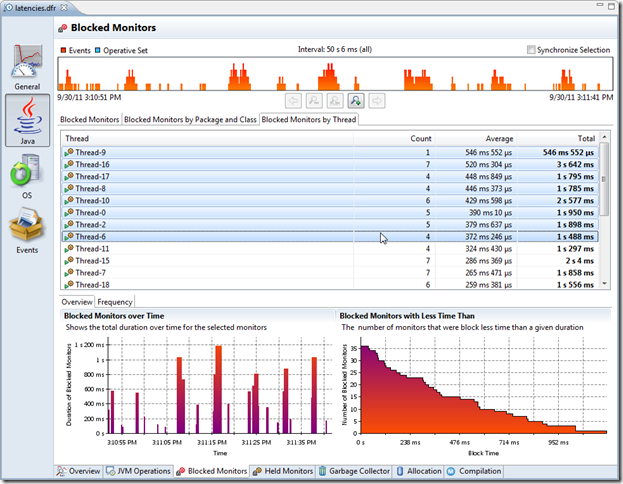
Task: Select the Java tab group icon
Action: pyautogui.click(x=27, y=116)
